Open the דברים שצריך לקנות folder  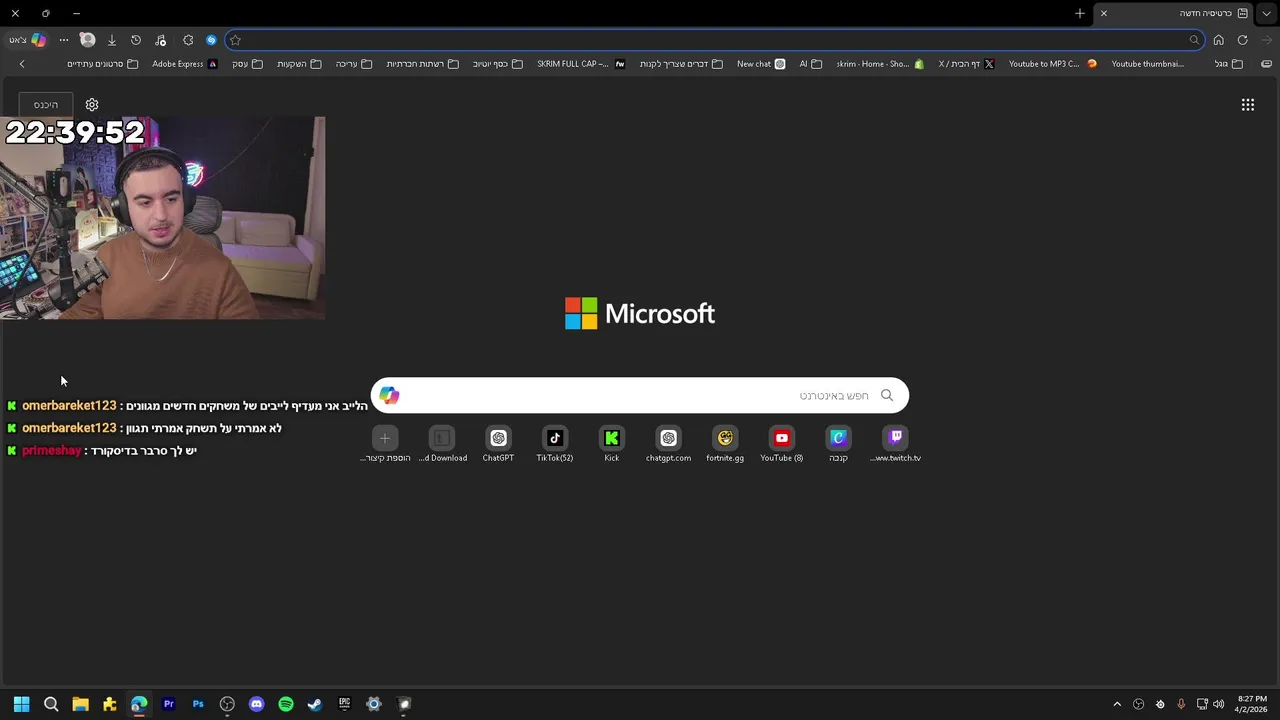(x=680, y=64)
